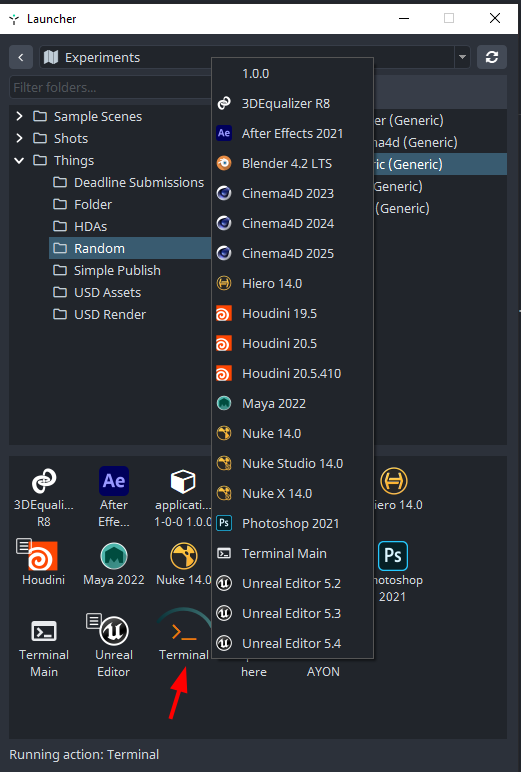
Task: Choose Unreal Editor 5.3 in the popup menu
Action: click(x=293, y=614)
